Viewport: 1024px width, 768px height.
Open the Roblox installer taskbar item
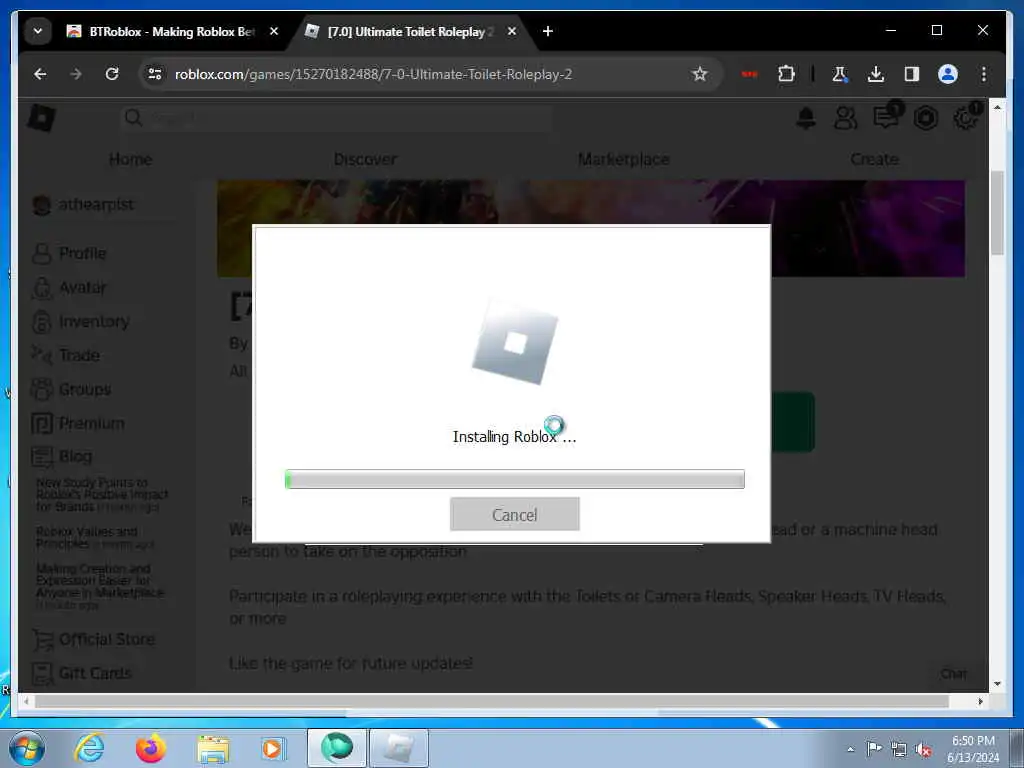click(x=399, y=748)
